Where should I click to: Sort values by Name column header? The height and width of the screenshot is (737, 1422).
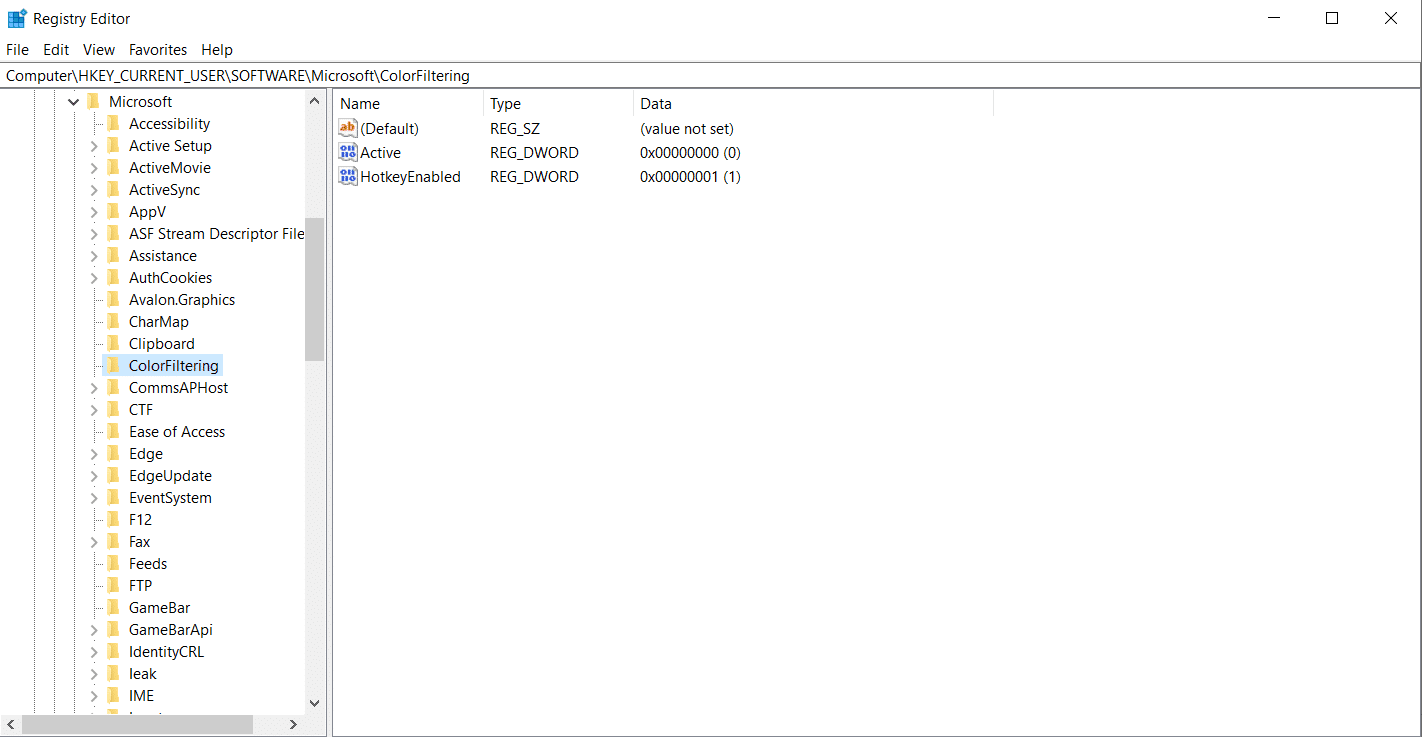tap(408, 104)
